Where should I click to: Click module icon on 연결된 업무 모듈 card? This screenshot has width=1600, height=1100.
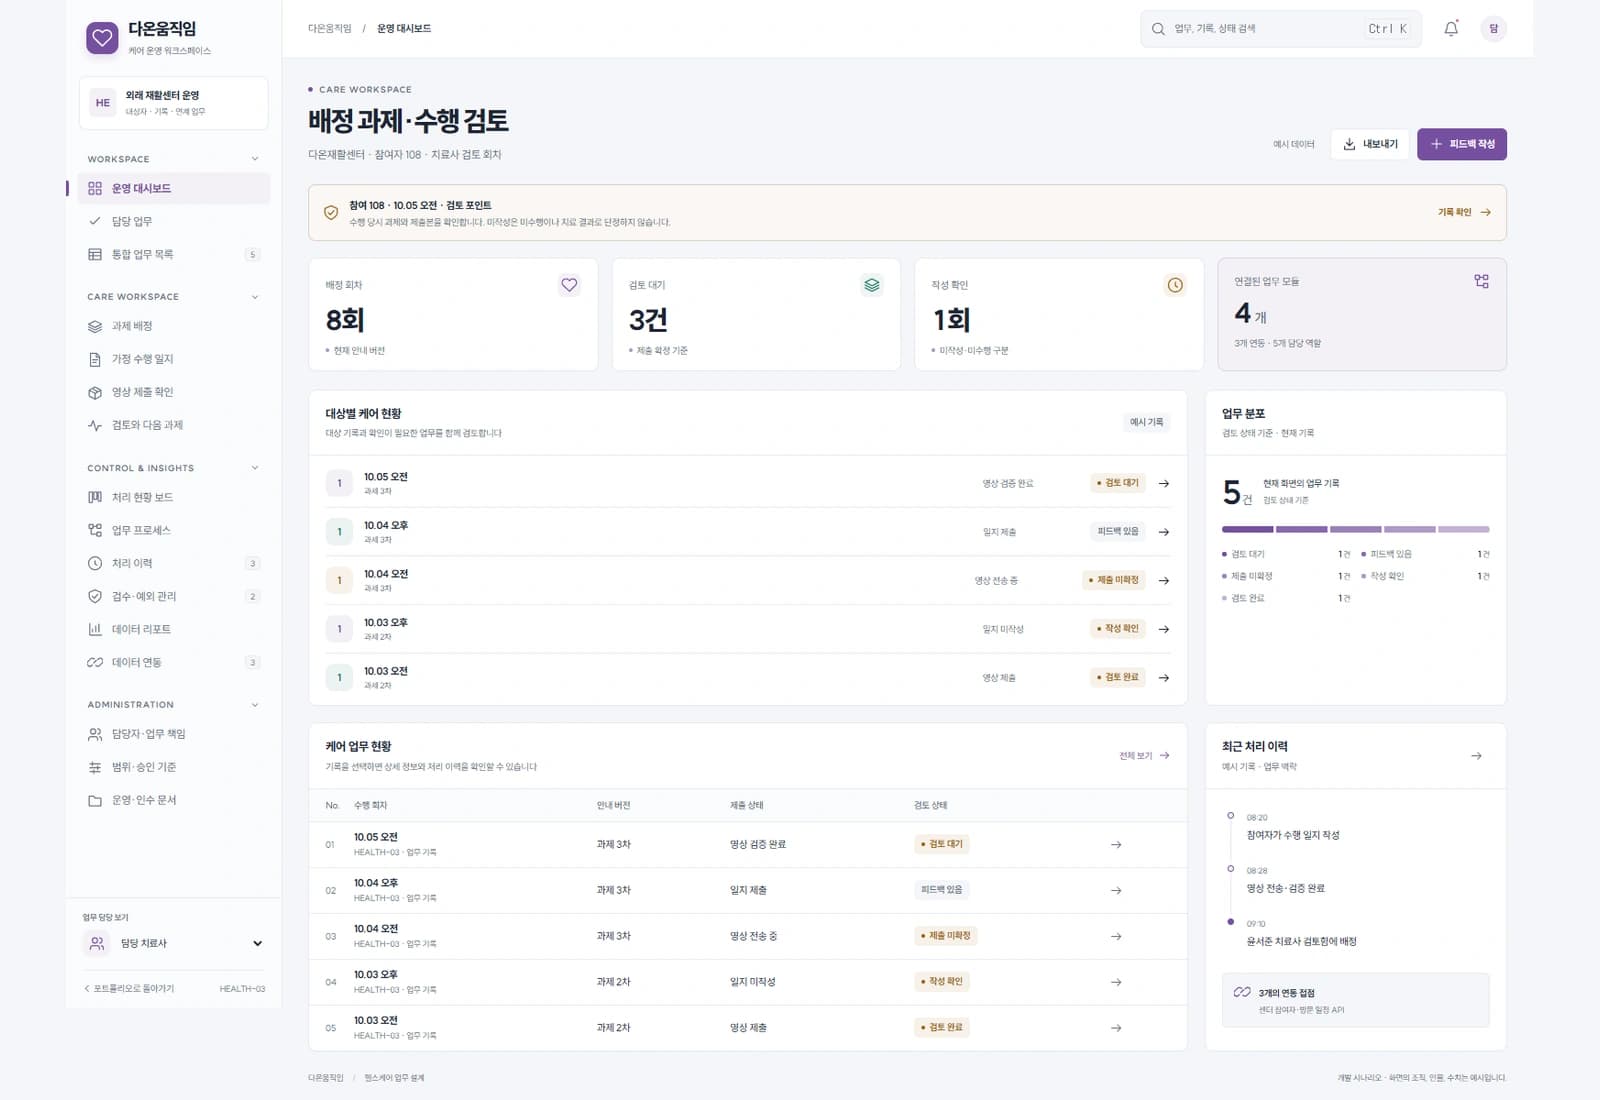(x=1481, y=282)
